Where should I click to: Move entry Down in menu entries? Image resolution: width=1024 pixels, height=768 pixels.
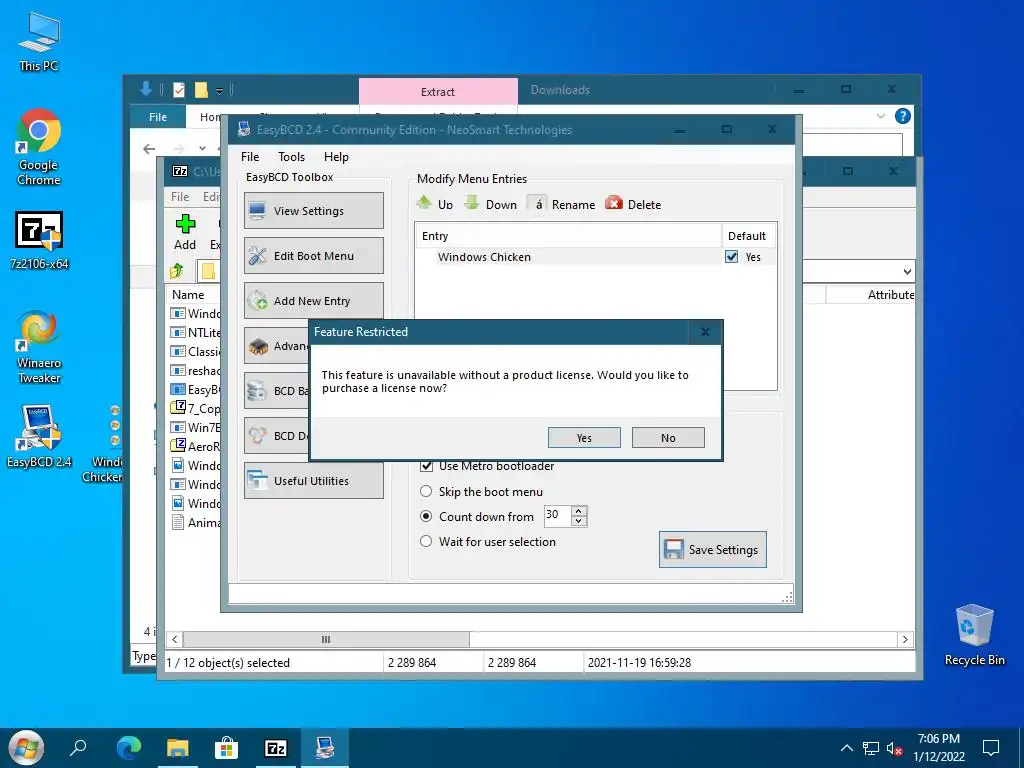[490, 204]
